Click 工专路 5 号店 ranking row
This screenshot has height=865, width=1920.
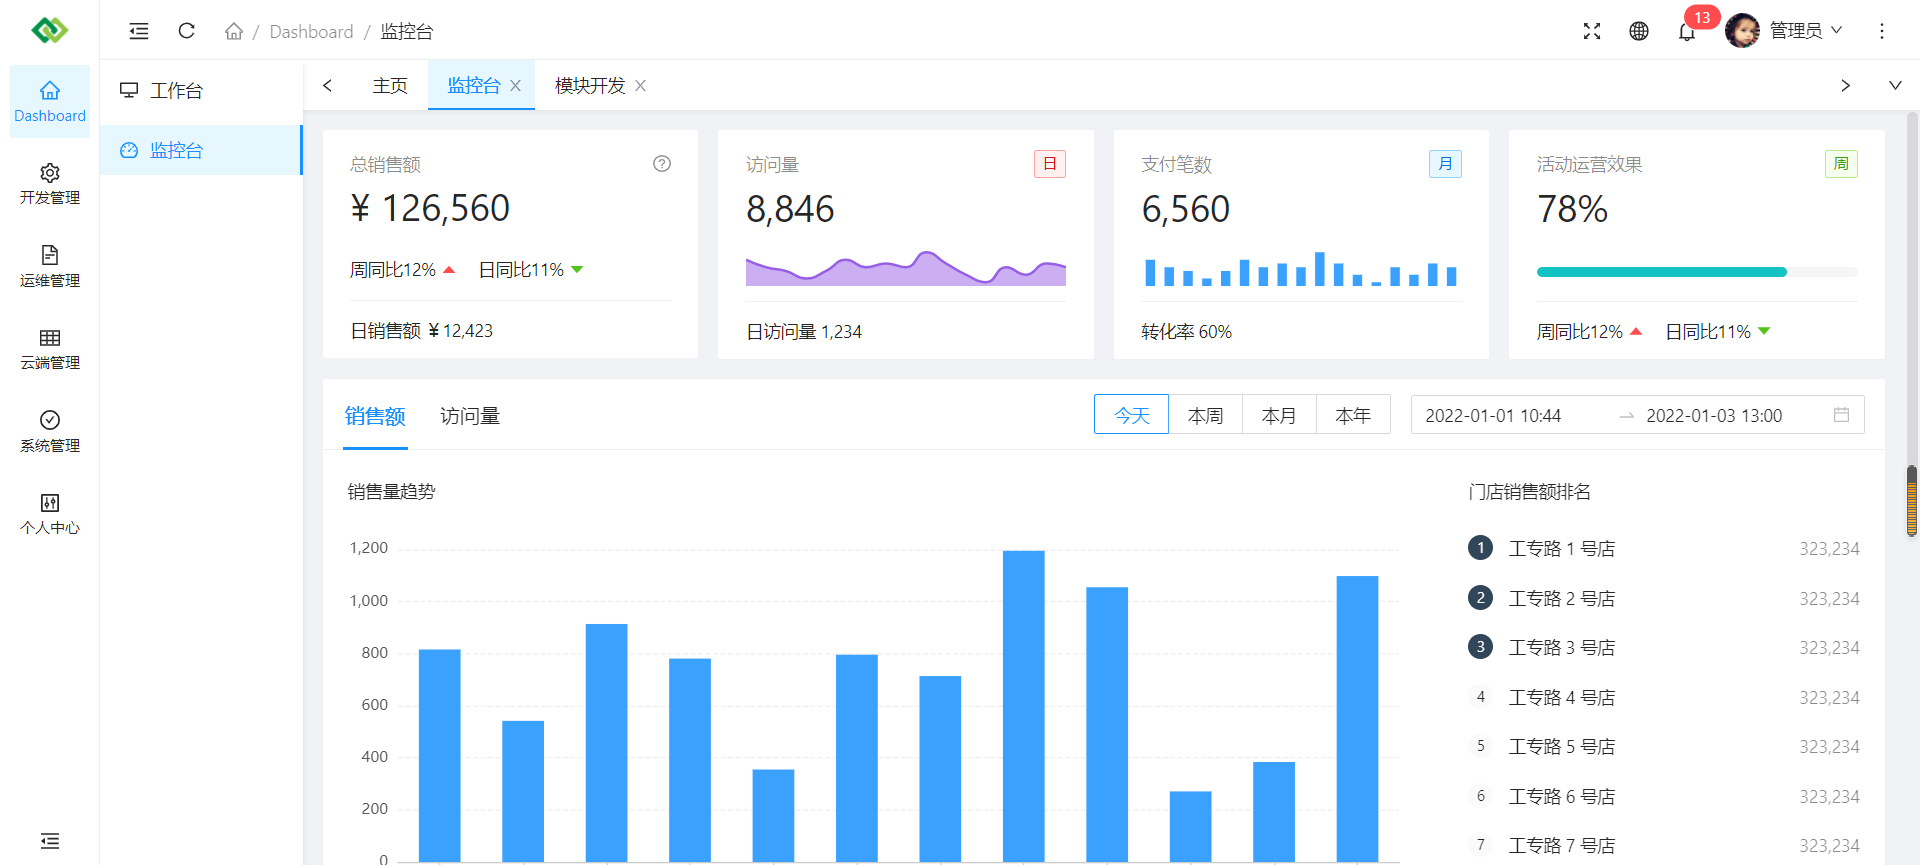point(1664,746)
